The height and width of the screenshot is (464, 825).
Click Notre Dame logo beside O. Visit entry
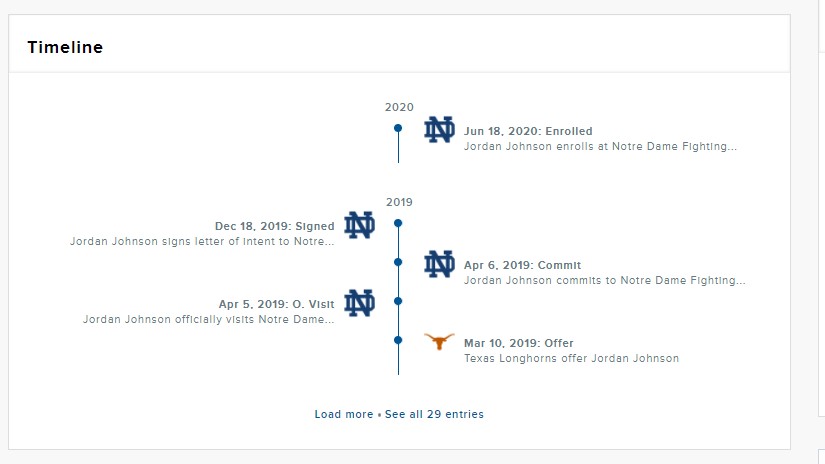coord(359,302)
